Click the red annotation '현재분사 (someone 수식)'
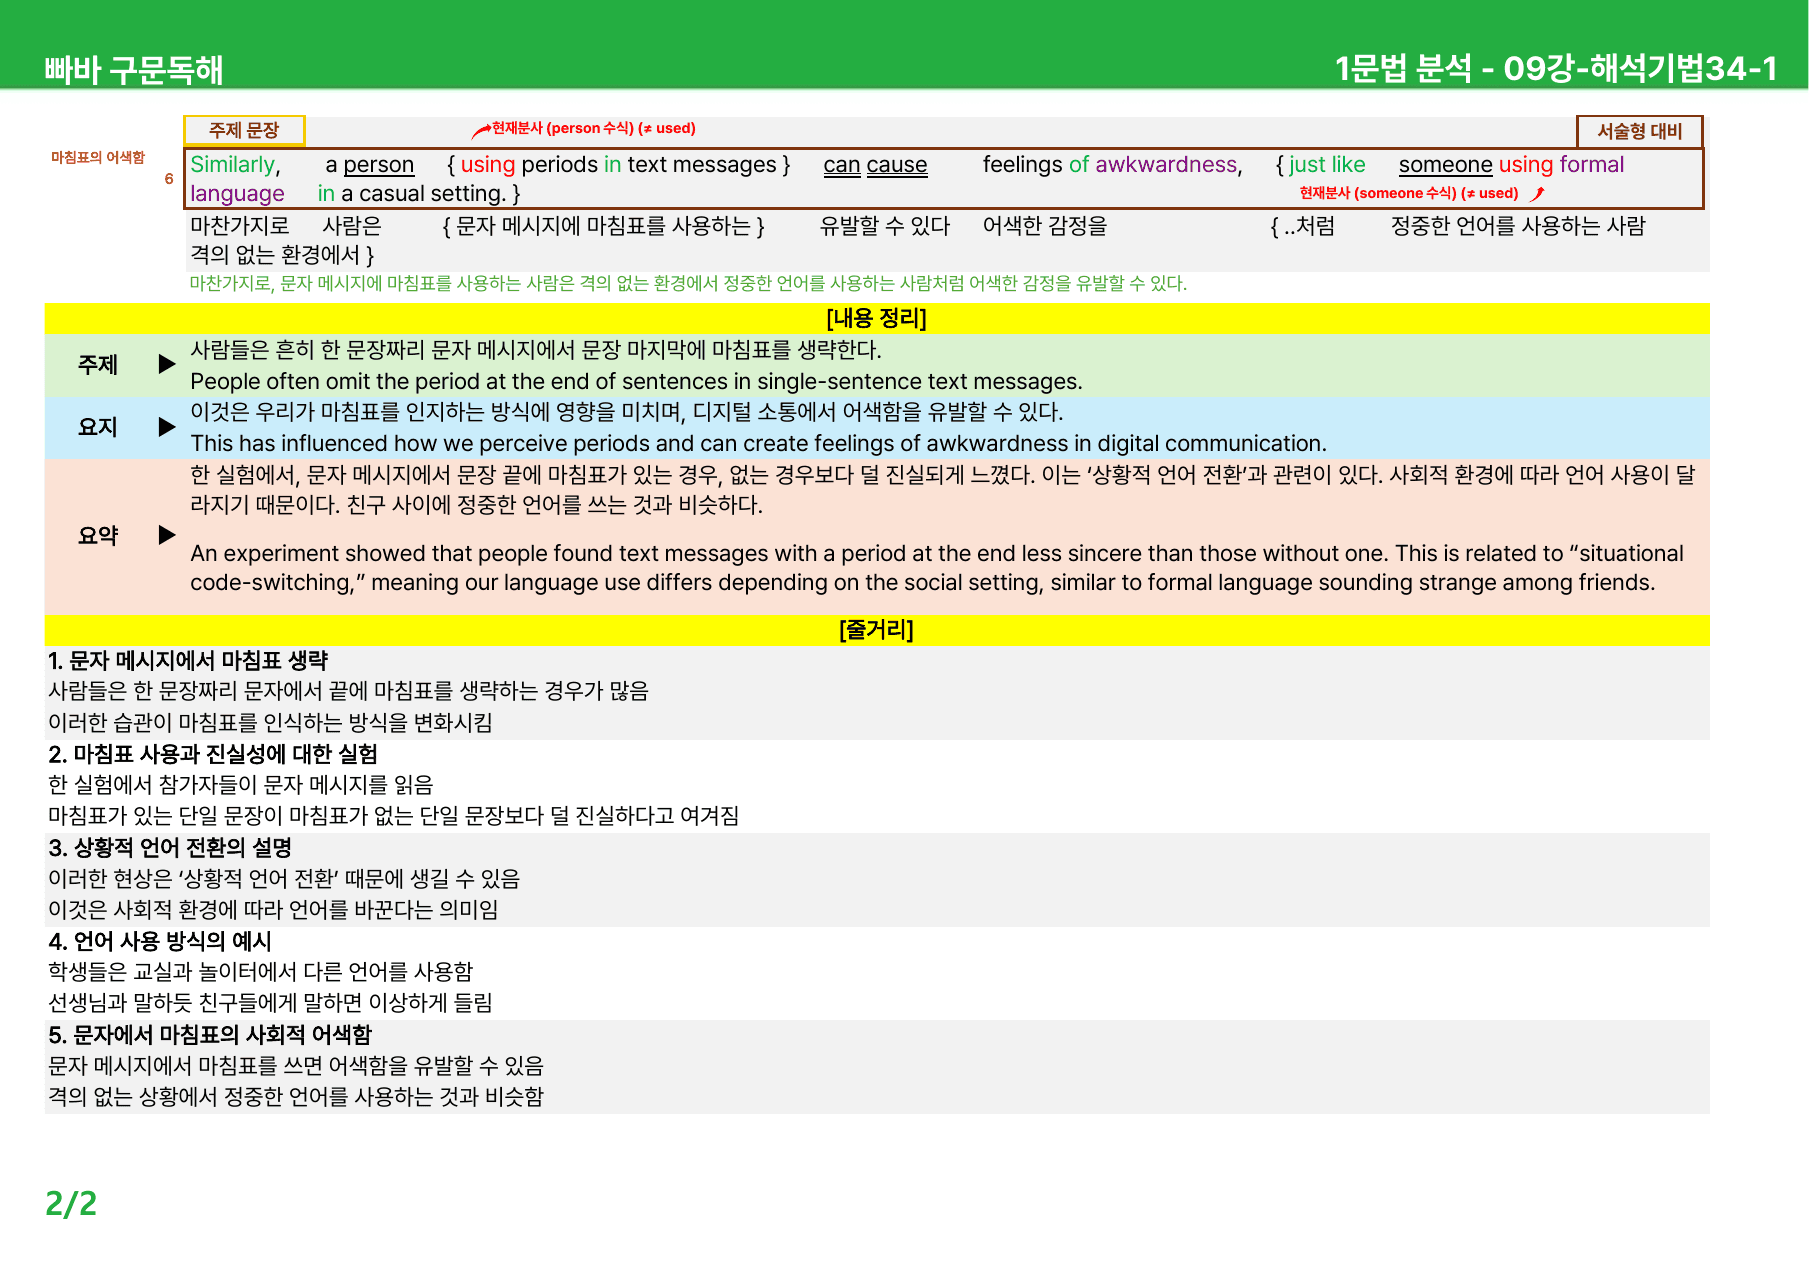 1378,193
